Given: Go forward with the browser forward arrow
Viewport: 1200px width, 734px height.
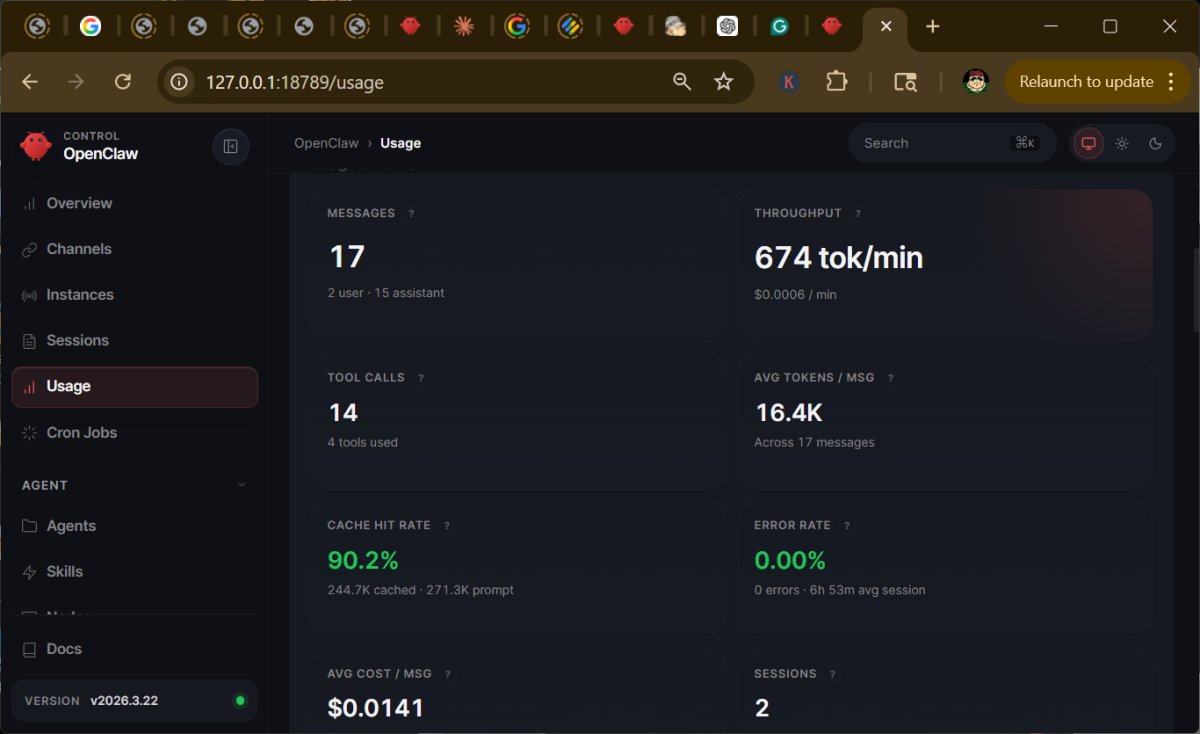Looking at the screenshot, I should point(76,82).
